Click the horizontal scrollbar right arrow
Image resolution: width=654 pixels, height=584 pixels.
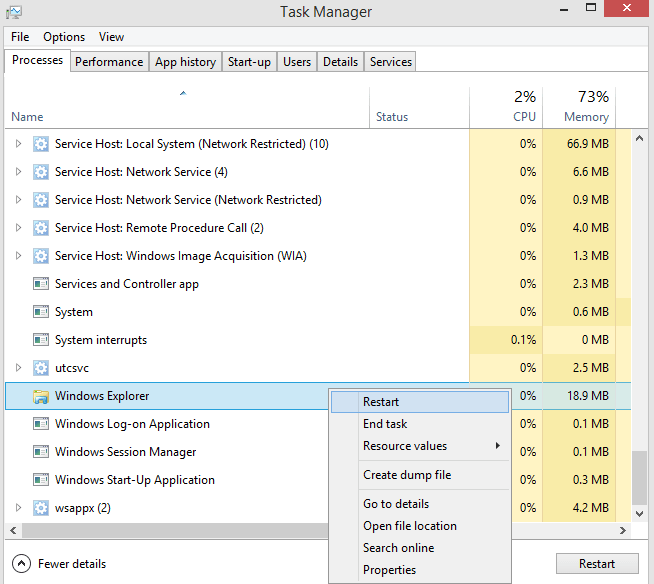pyautogui.click(x=623, y=530)
